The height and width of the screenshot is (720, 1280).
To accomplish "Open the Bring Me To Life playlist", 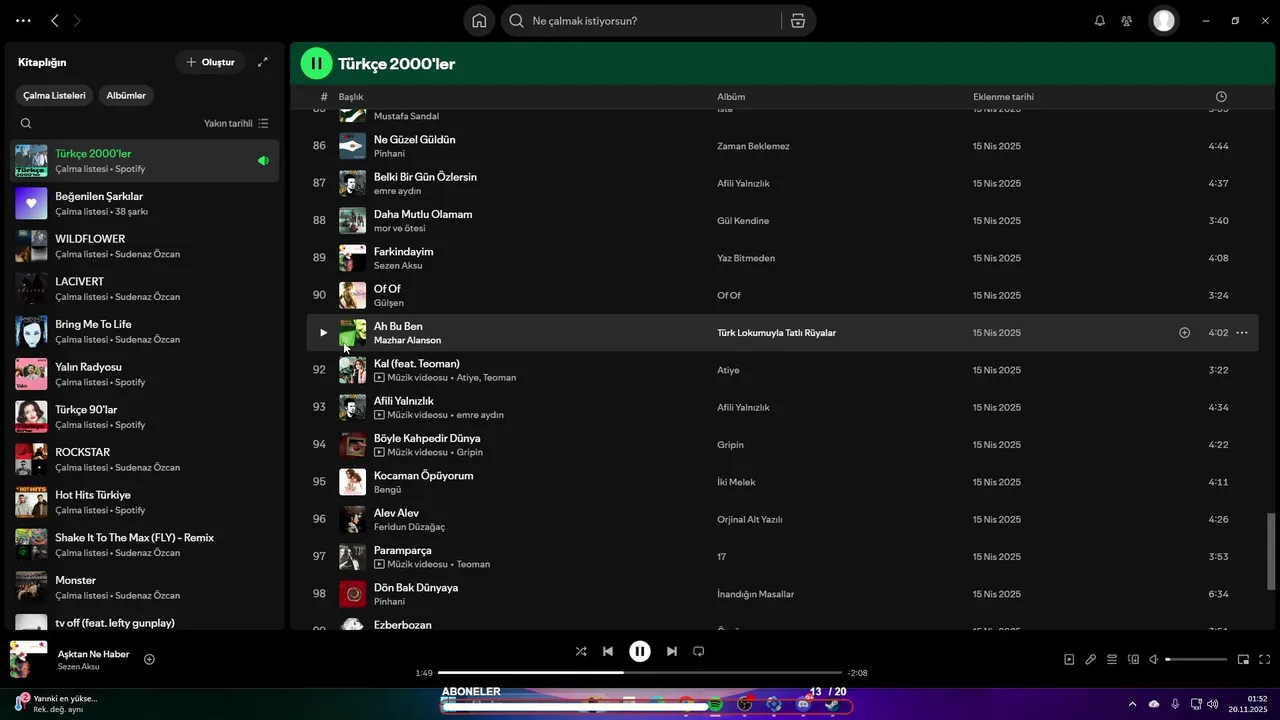I will 145,331.
